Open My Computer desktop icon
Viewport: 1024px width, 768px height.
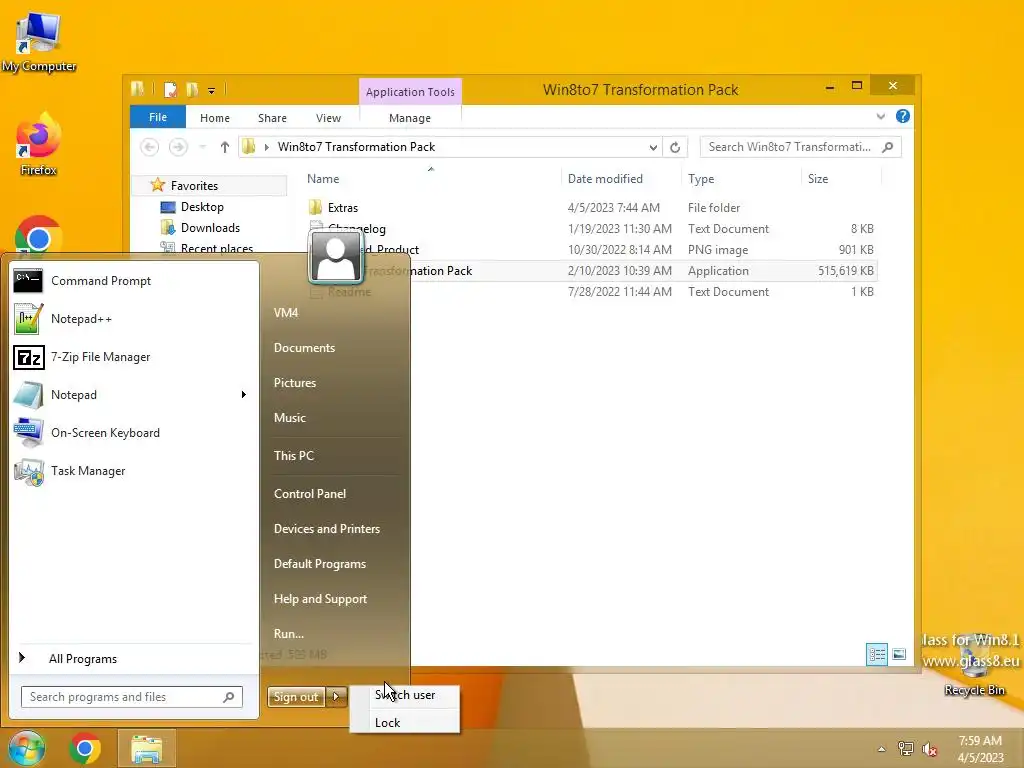pos(39,40)
